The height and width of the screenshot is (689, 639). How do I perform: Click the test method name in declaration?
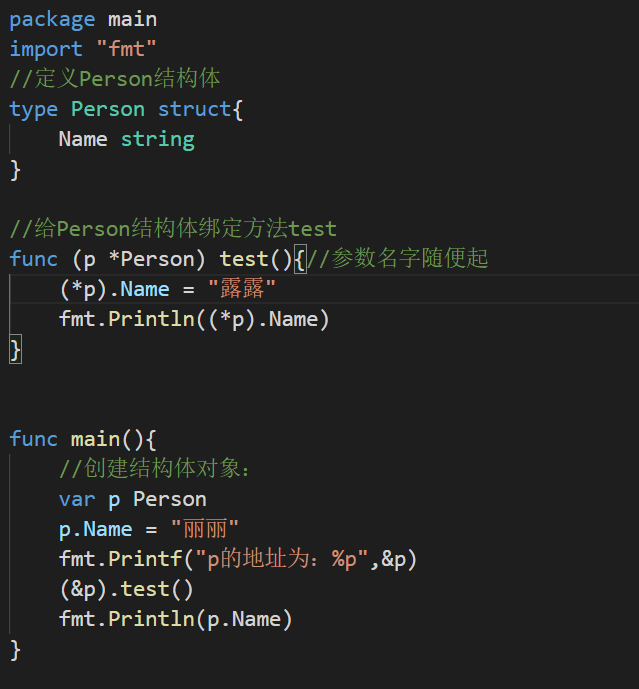244,259
